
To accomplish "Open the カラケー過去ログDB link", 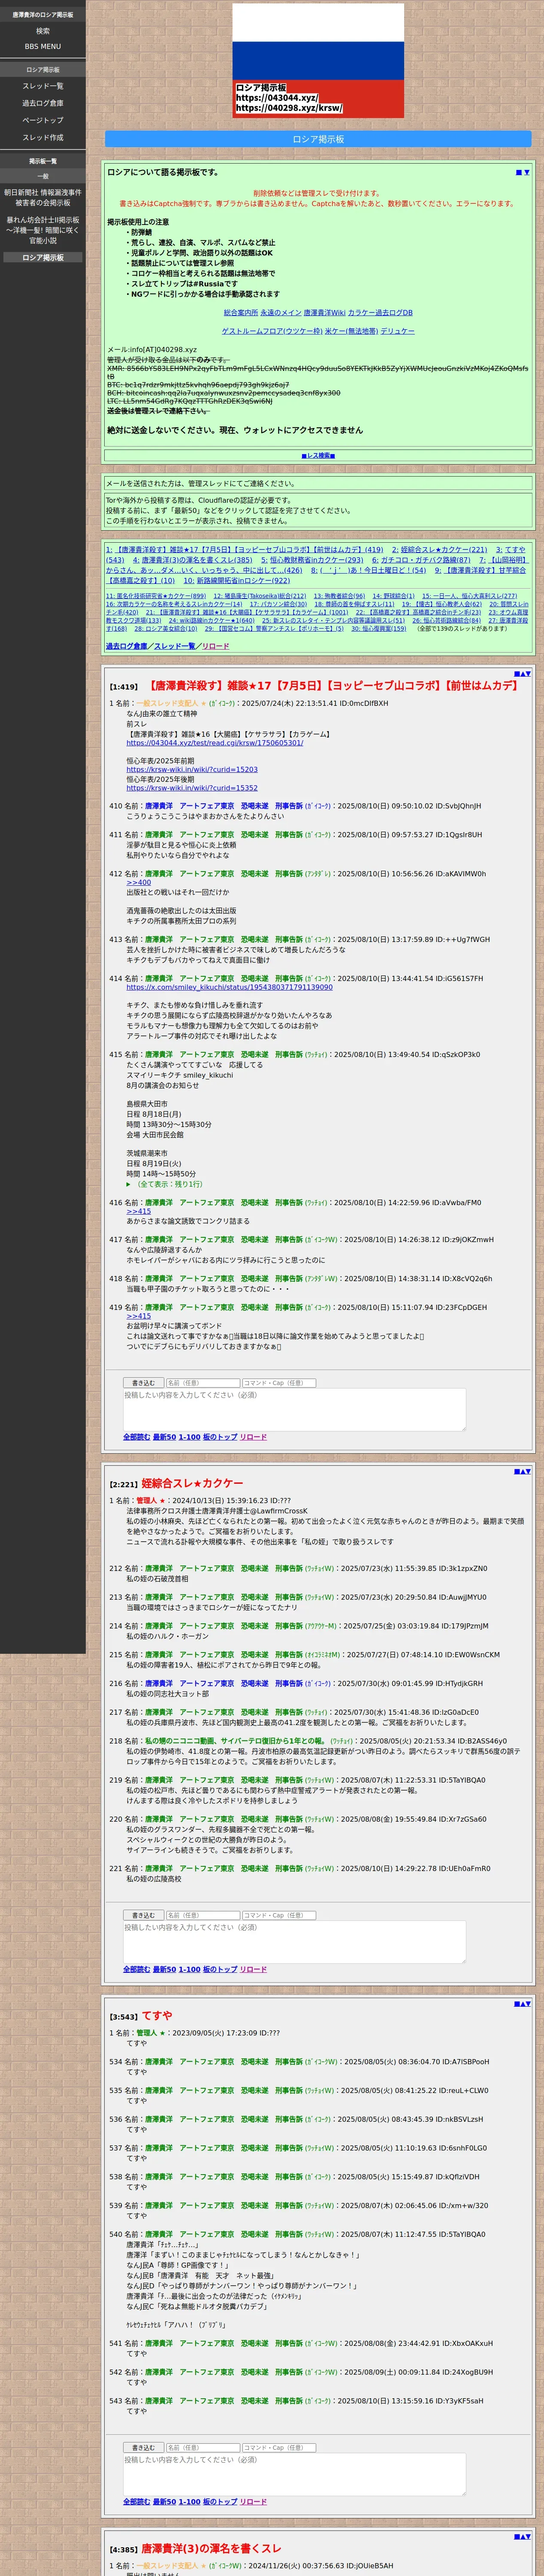I will tap(380, 313).
